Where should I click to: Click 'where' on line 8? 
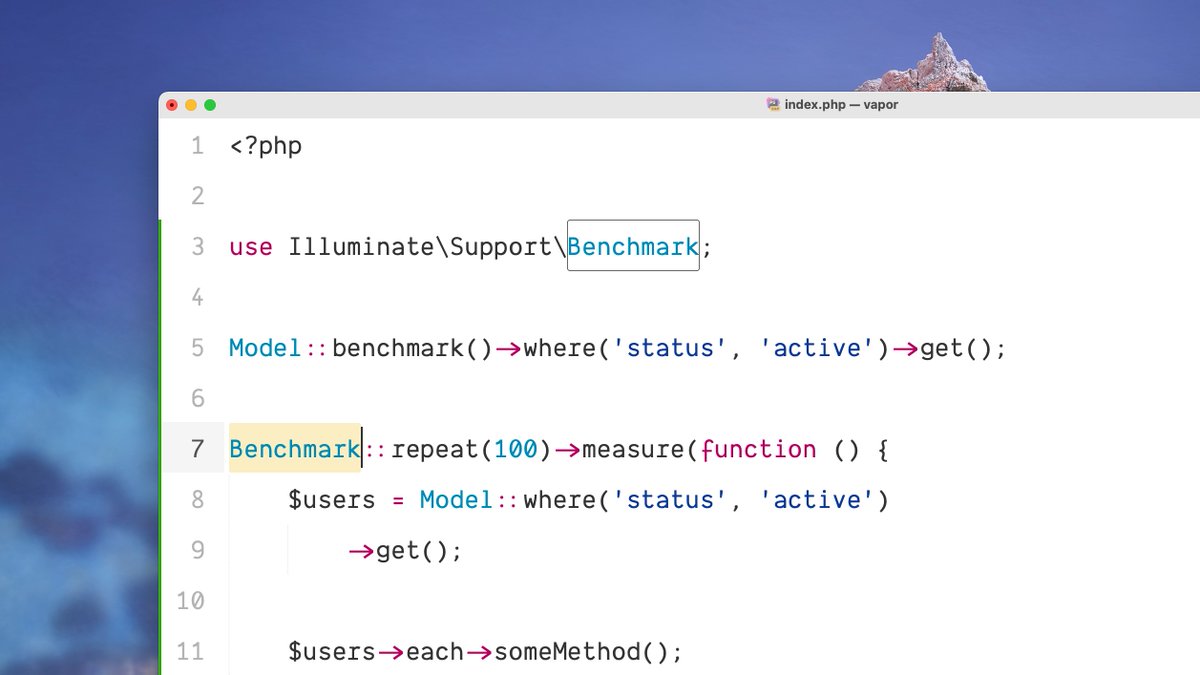pyautogui.click(x=560, y=500)
